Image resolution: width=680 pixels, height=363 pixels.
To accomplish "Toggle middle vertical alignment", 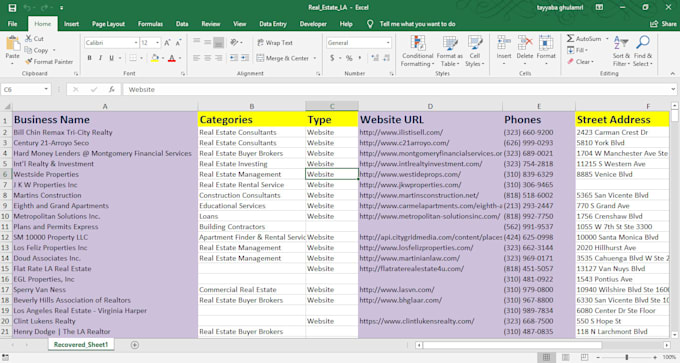I will pos(208,43).
